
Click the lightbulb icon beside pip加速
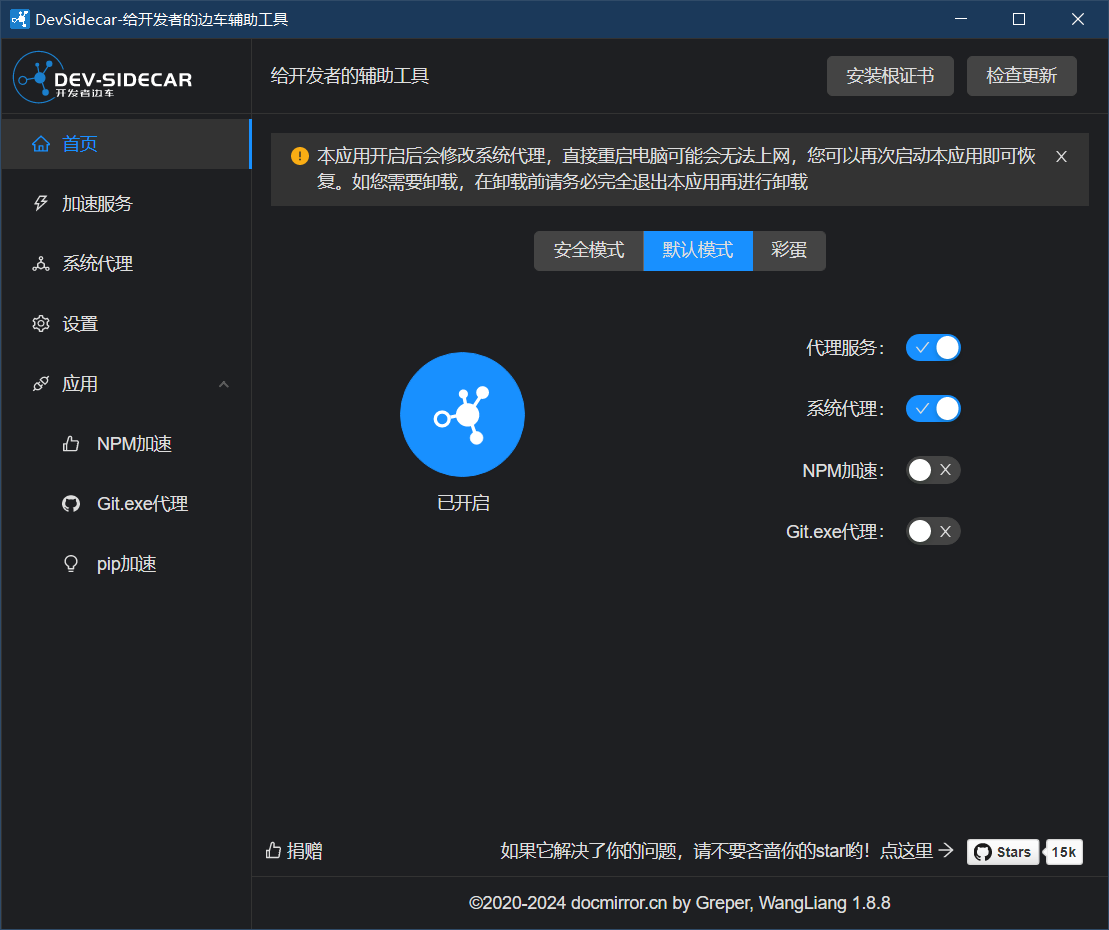(71, 564)
